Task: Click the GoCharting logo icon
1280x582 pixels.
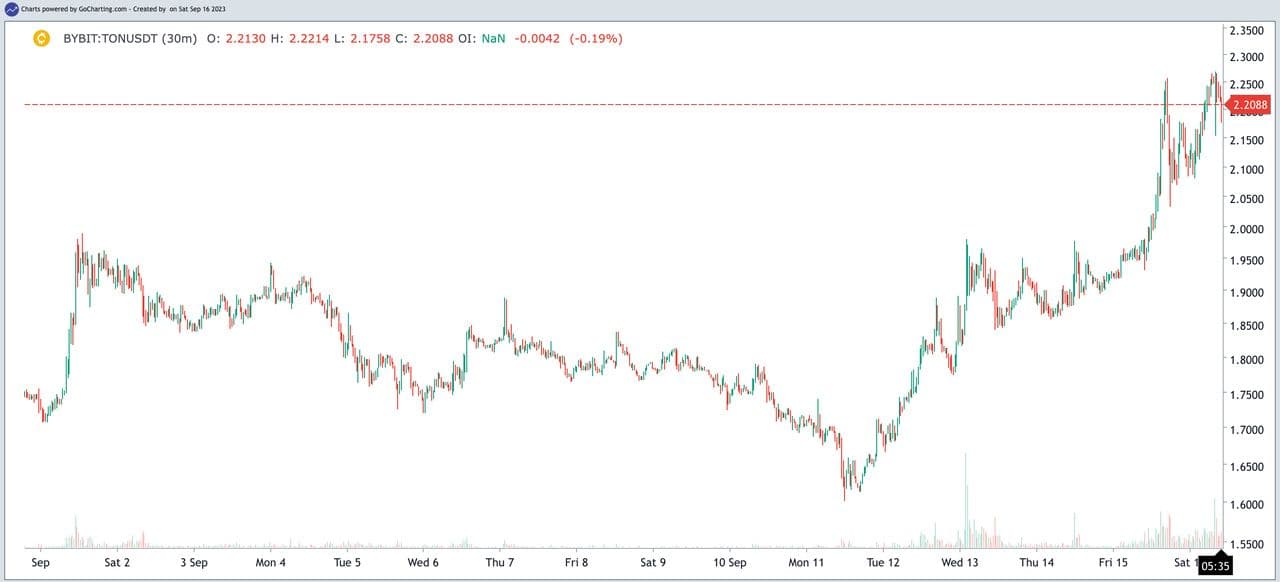Action: click(x=11, y=8)
